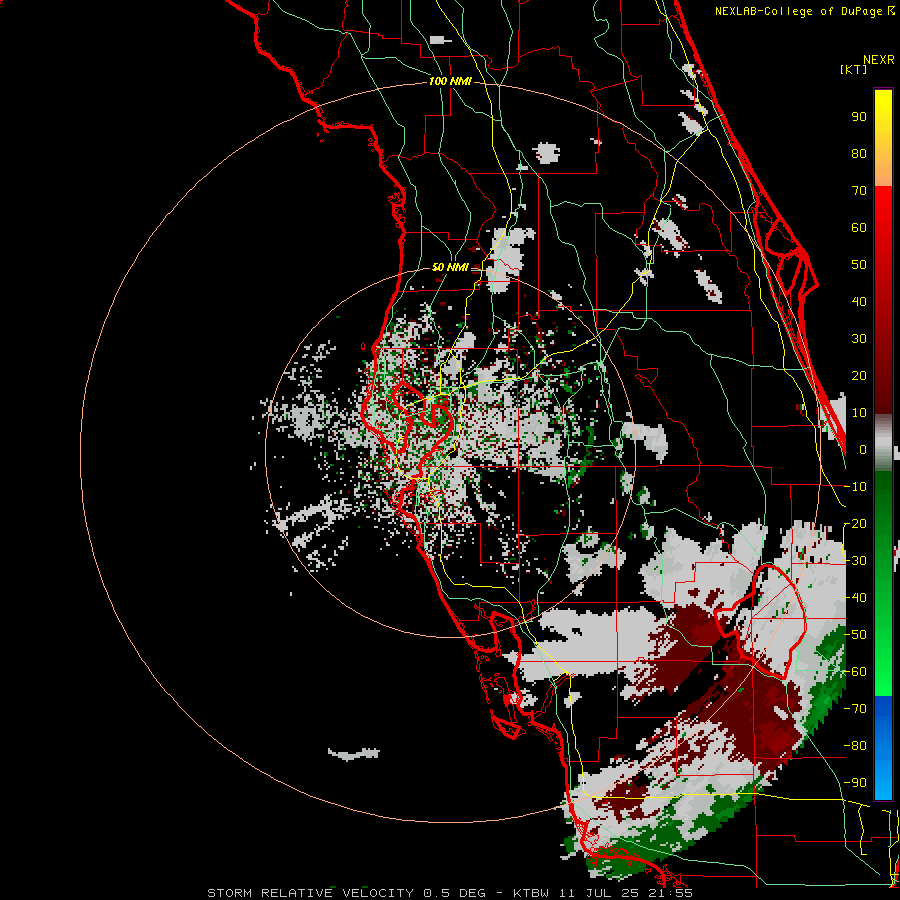Screen dimensions: 900x900
Task: Click the positive 70 knot scale label
Action: click(x=859, y=191)
